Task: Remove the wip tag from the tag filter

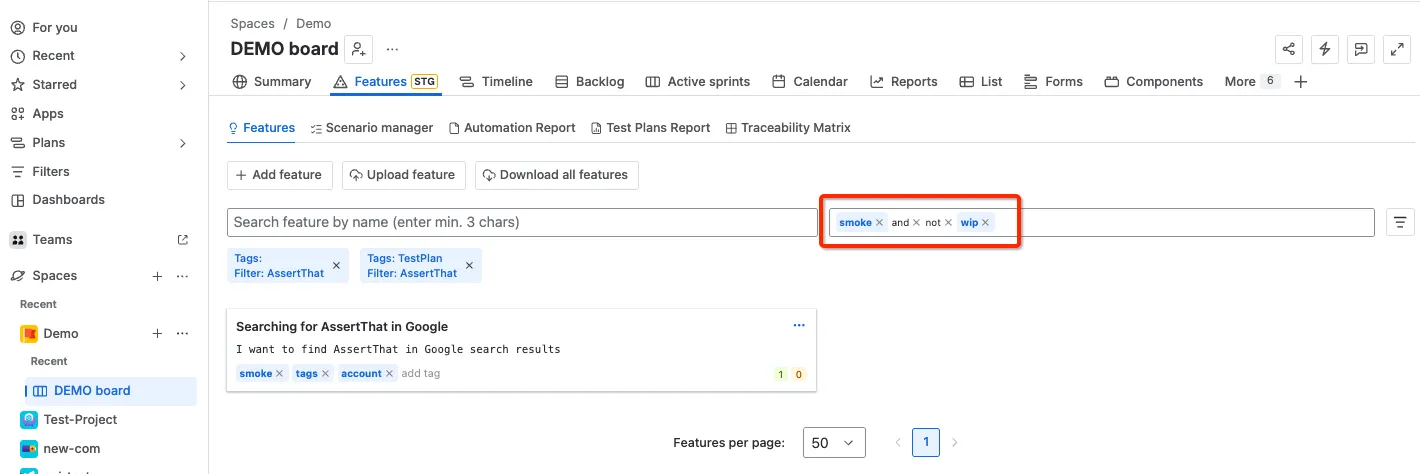Action: (x=985, y=223)
